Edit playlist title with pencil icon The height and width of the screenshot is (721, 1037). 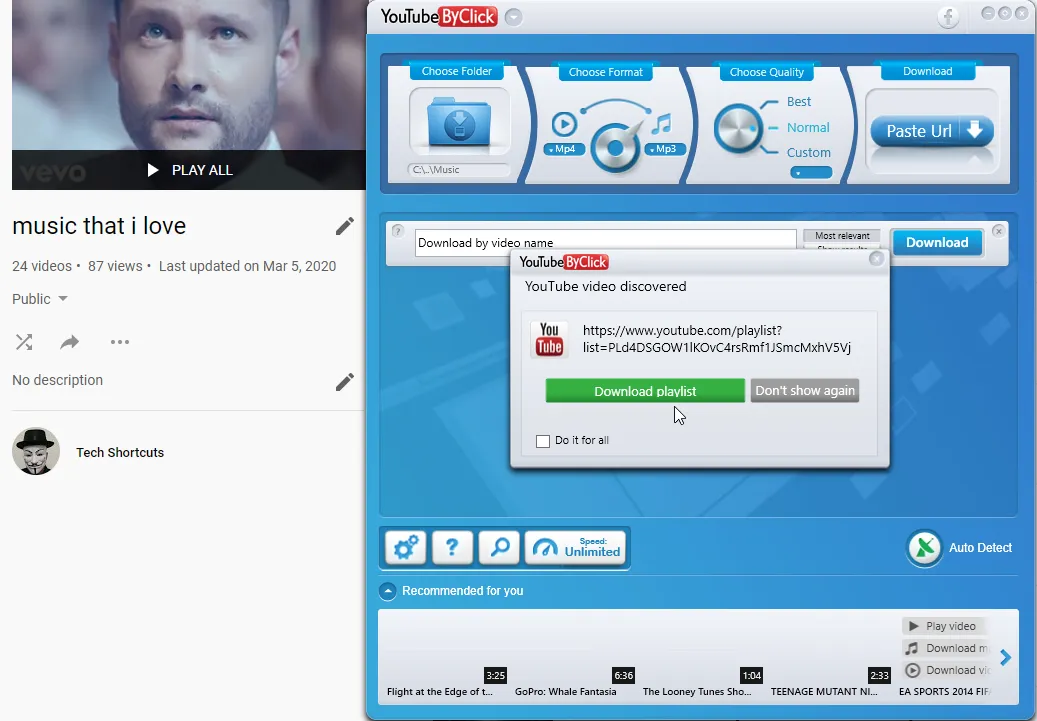[x=345, y=226]
